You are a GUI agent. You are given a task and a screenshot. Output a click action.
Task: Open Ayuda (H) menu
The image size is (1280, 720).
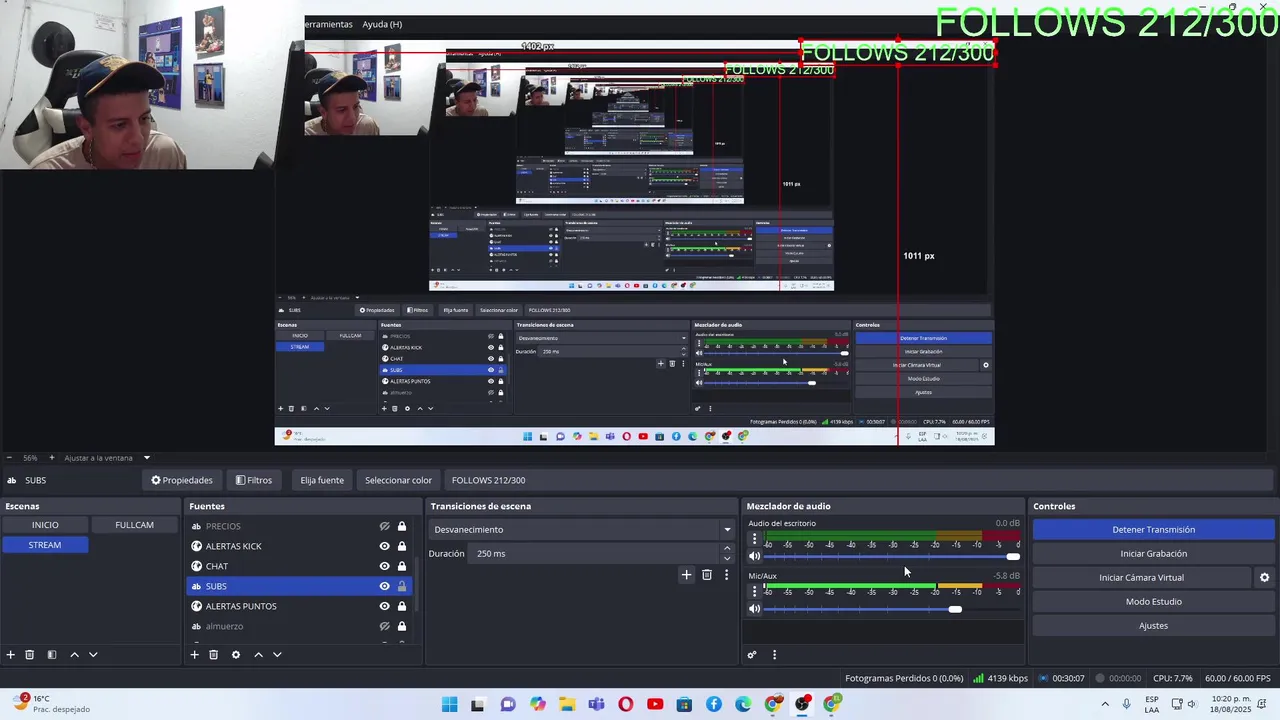pos(382,24)
